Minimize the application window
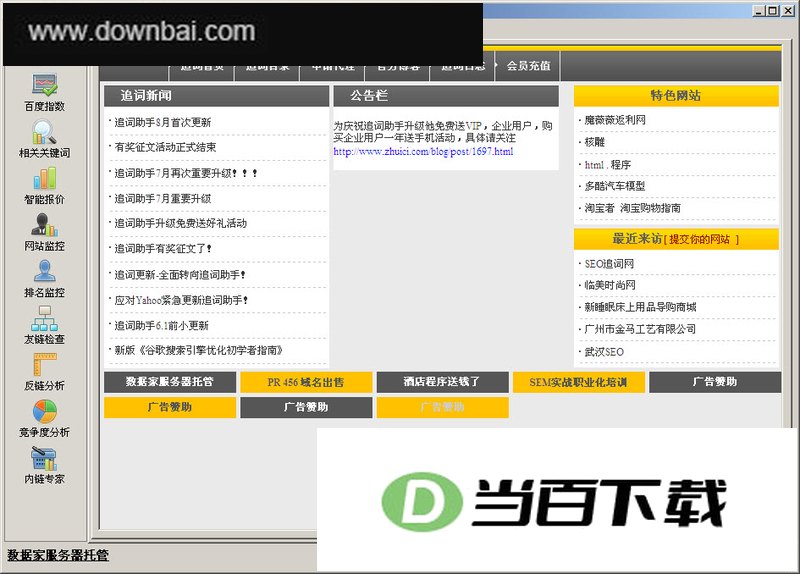The height and width of the screenshot is (574, 800). pos(759,11)
